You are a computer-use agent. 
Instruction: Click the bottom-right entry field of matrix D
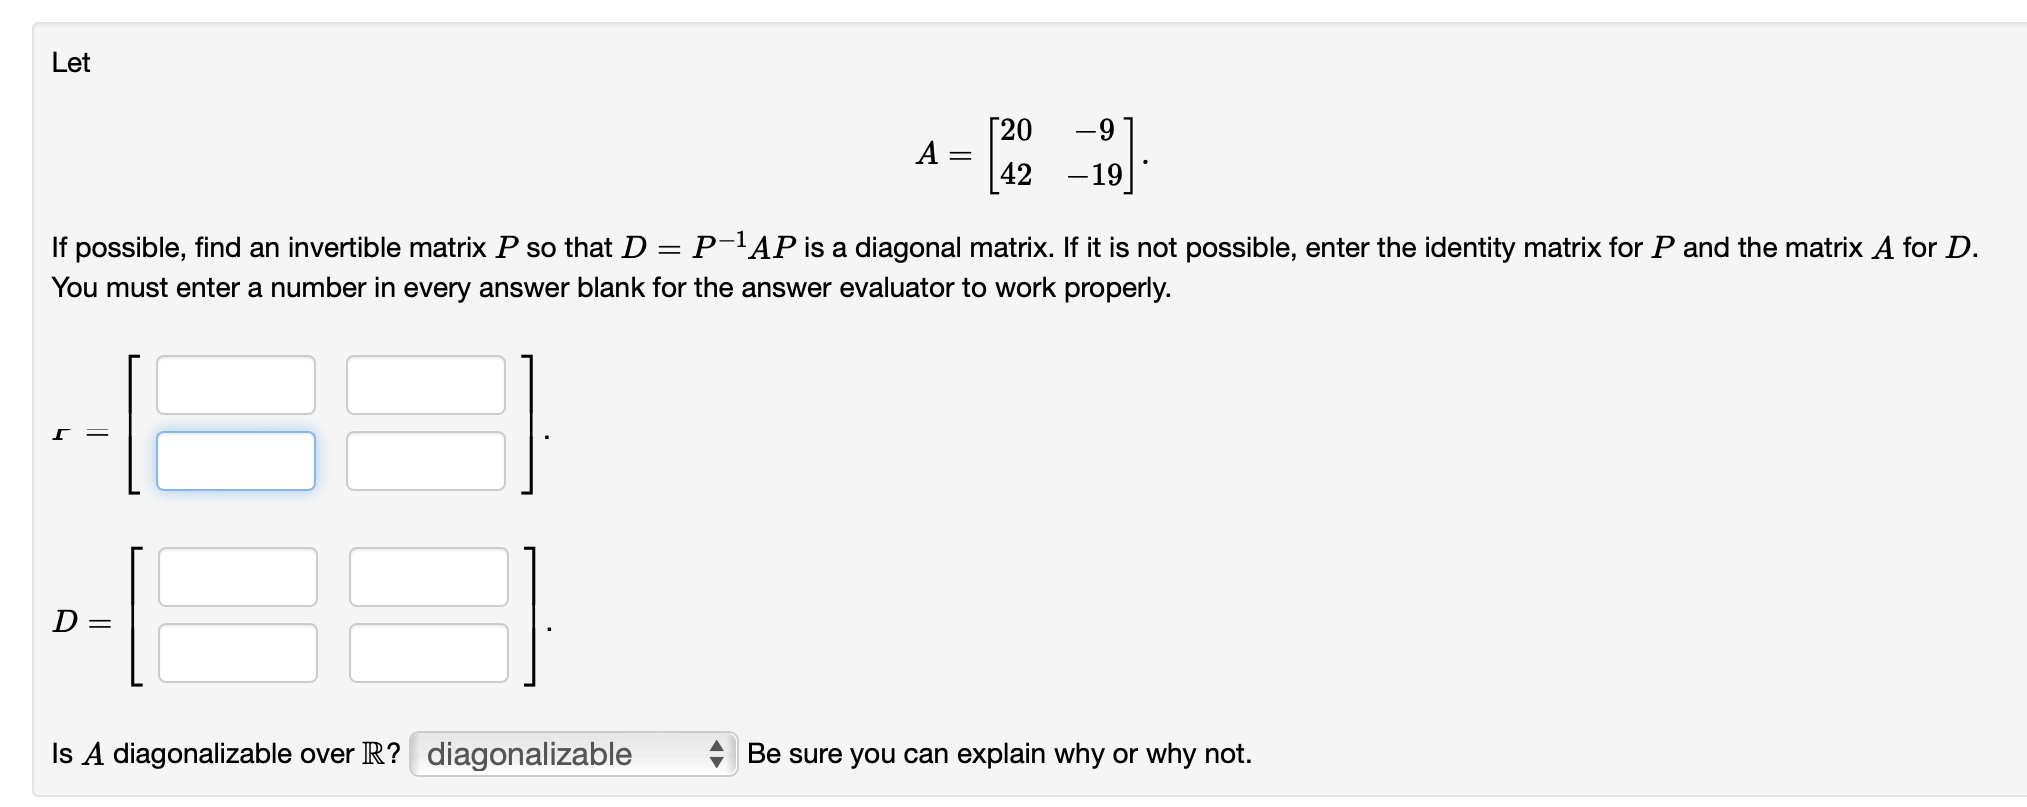point(426,652)
